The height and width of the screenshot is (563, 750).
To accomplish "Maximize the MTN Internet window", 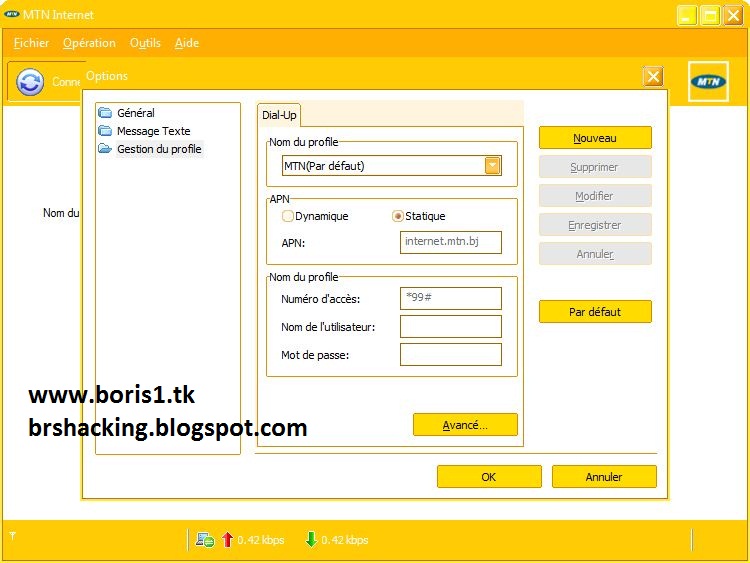I will [x=710, y=15].
